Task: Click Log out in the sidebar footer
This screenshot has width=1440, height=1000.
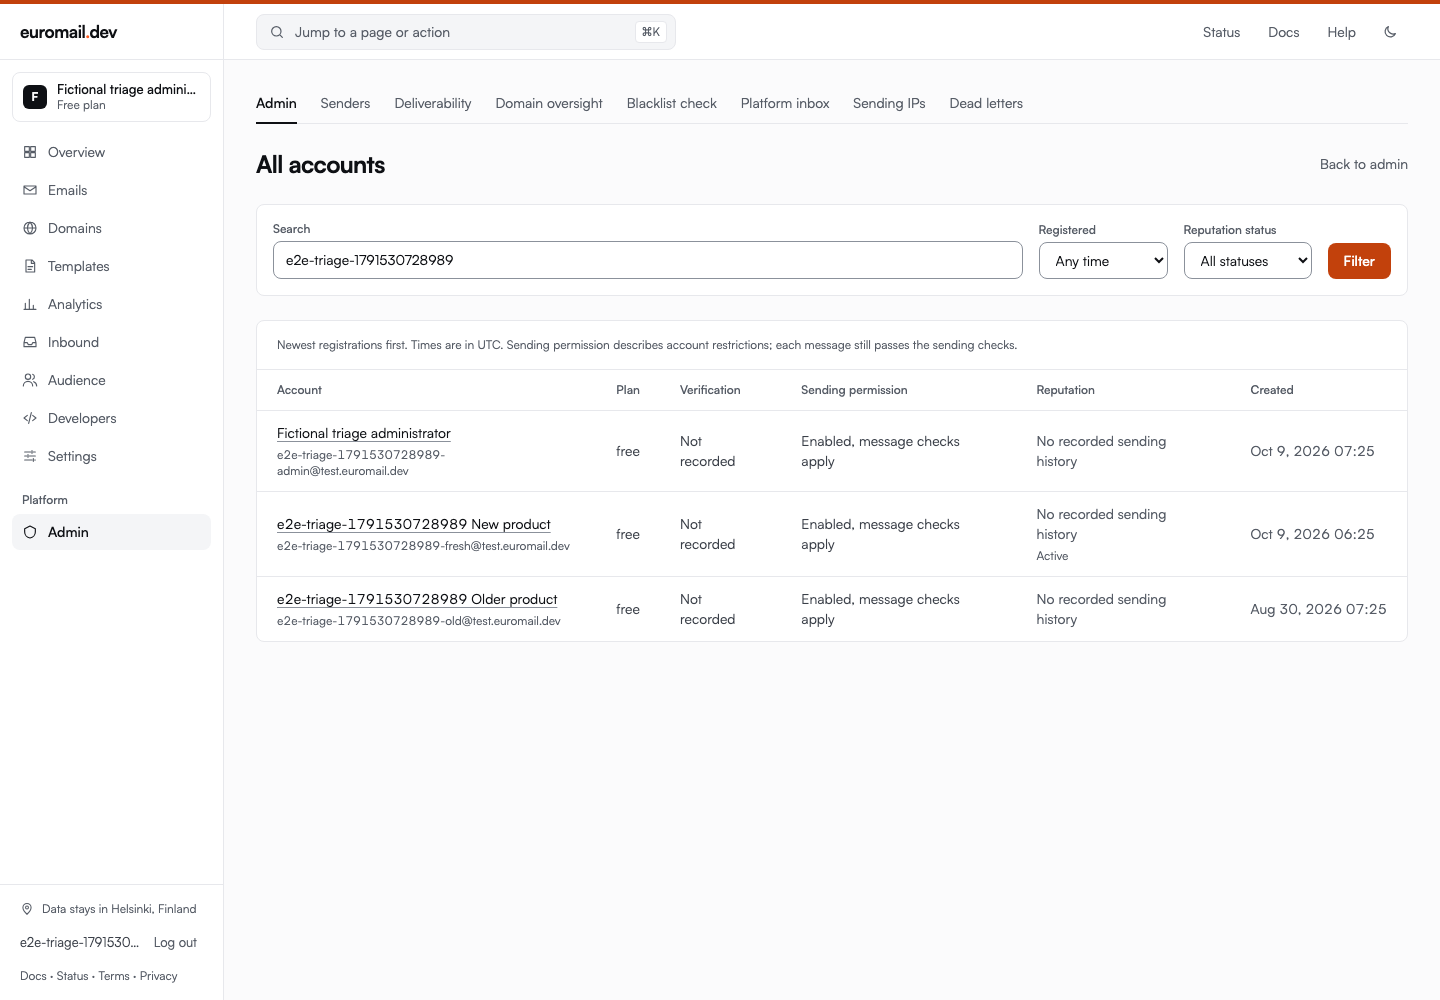Action: pos(175,942)
